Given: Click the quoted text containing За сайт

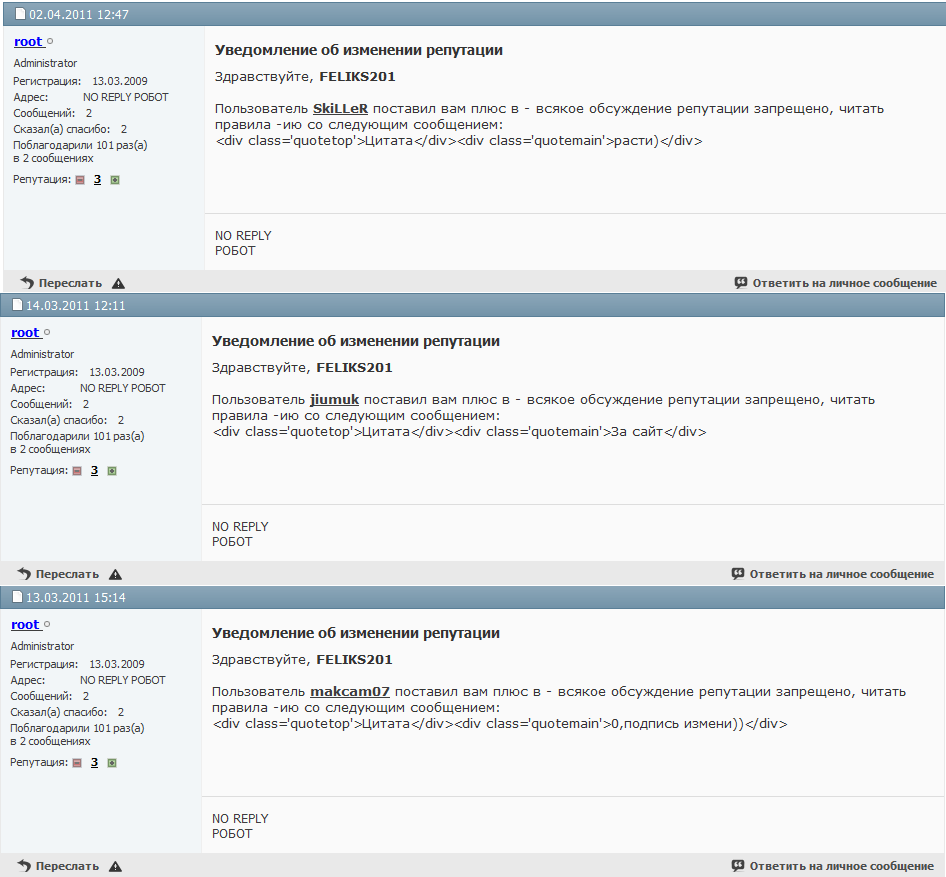Looking at the screenshot, I should point(459,432).
